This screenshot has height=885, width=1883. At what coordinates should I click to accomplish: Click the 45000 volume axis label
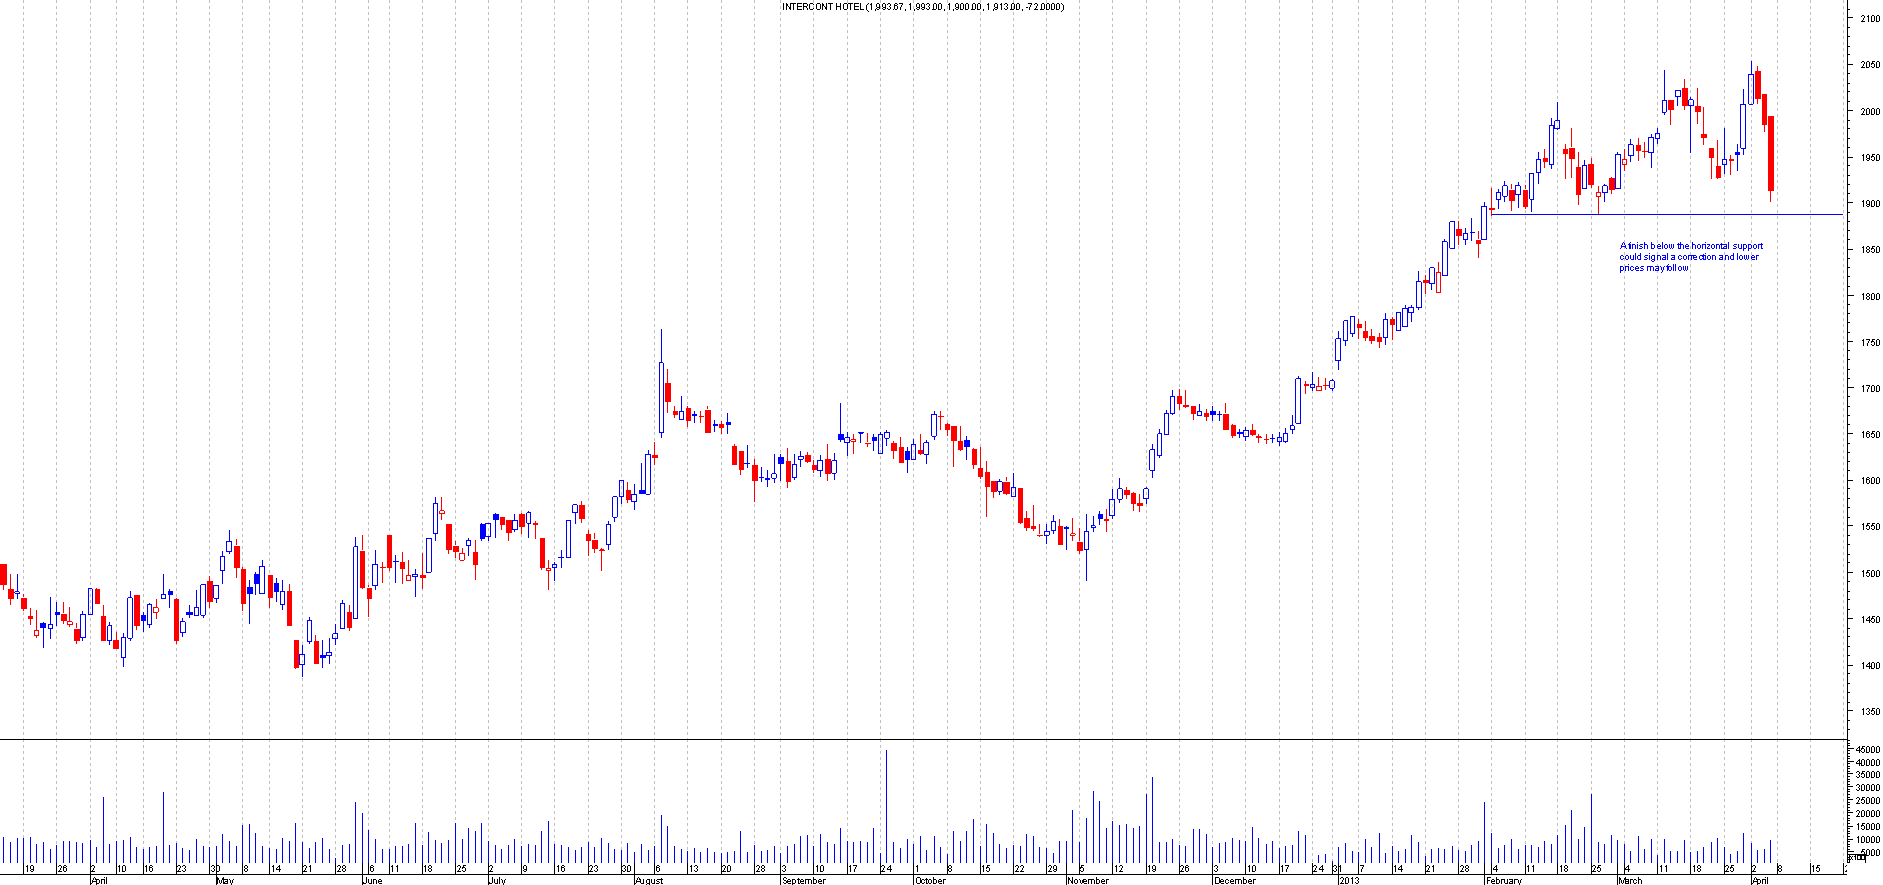[x=1867, y=749]
